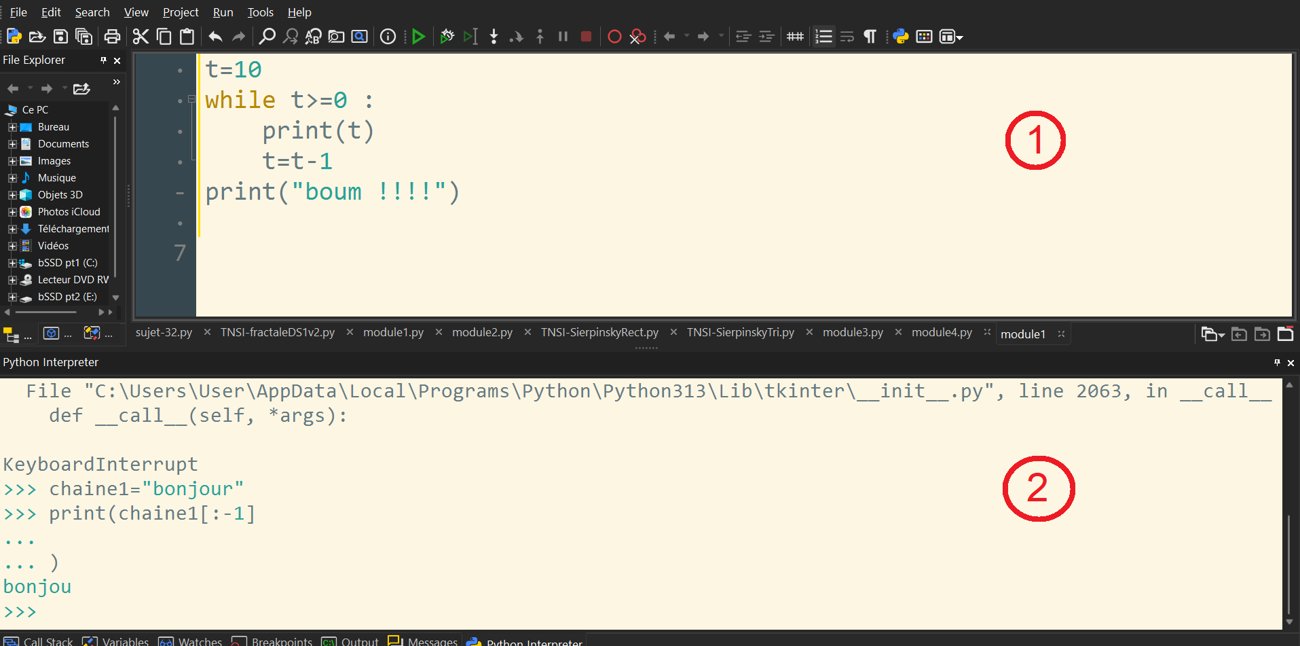
Task: Open the styles palette icon
Action: (x=924, y=36)
